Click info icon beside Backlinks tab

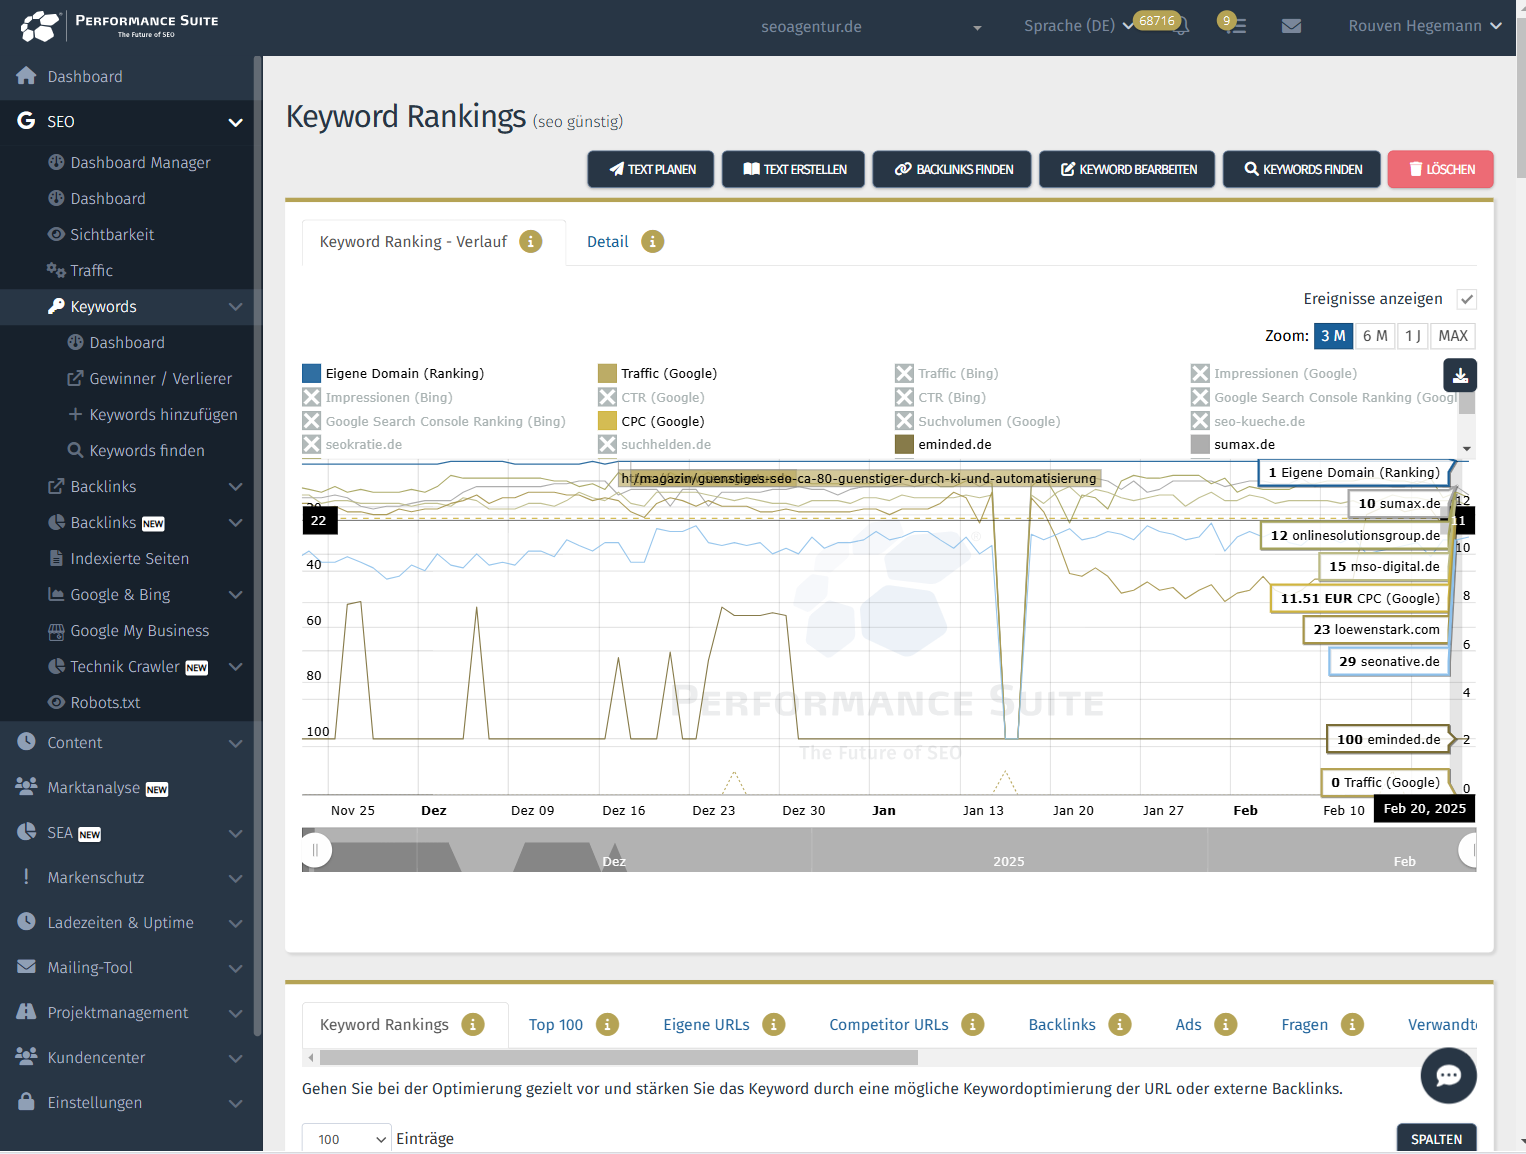tap(1120, 1025)
